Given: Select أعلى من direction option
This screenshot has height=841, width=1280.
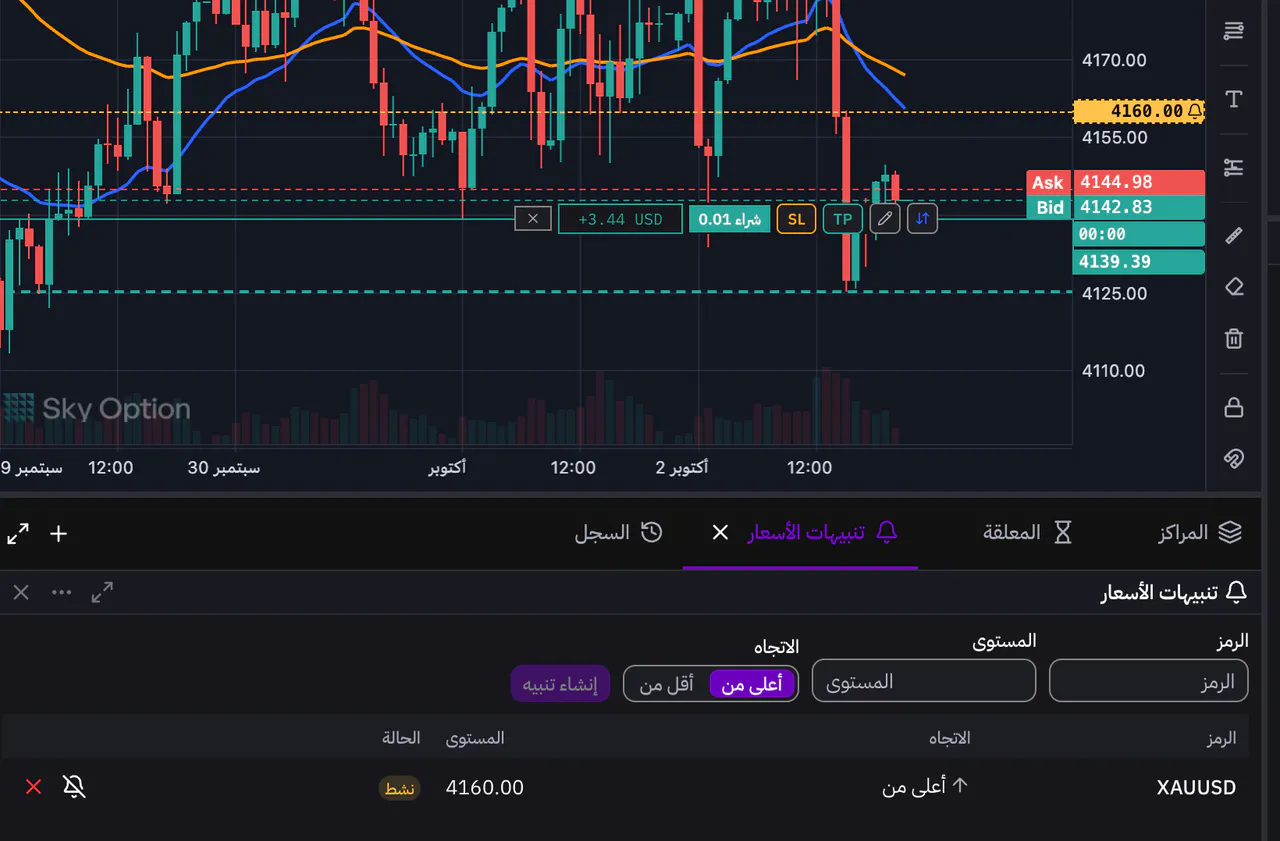Looking at the screenshot, I should coord(752,685).
